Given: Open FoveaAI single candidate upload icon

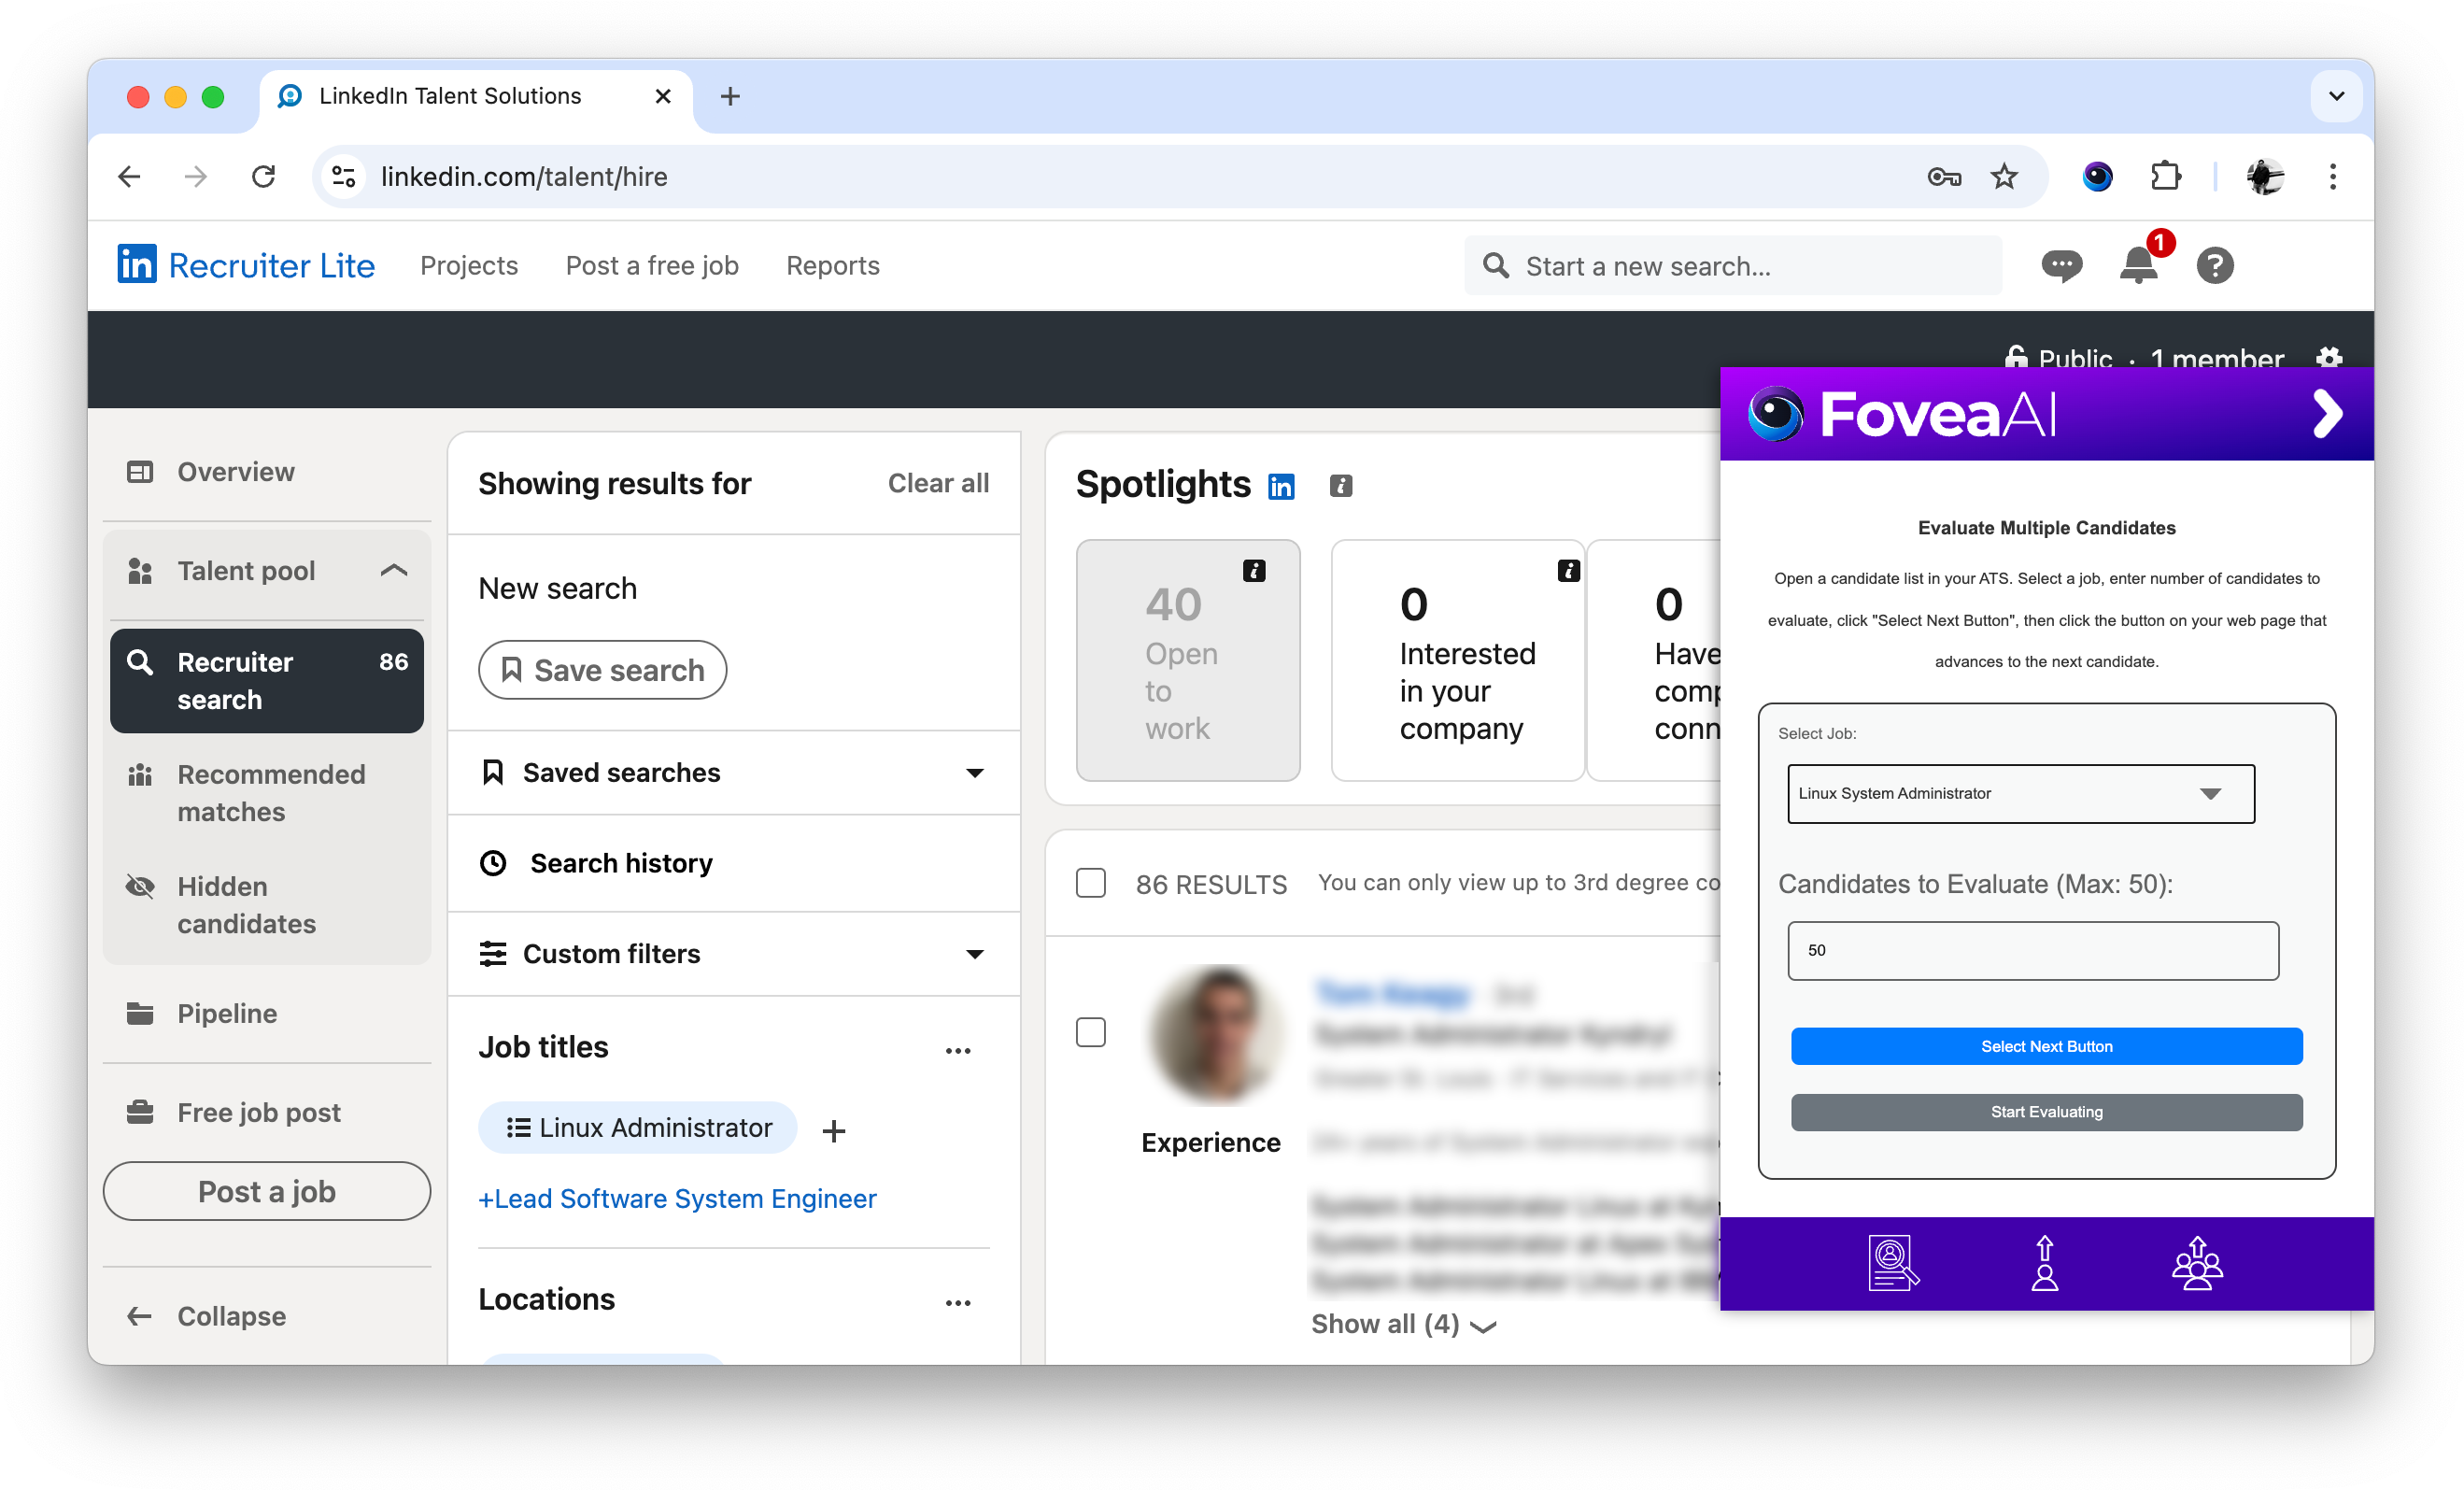Looking at the screenshot, I should pos(2045,1263).
